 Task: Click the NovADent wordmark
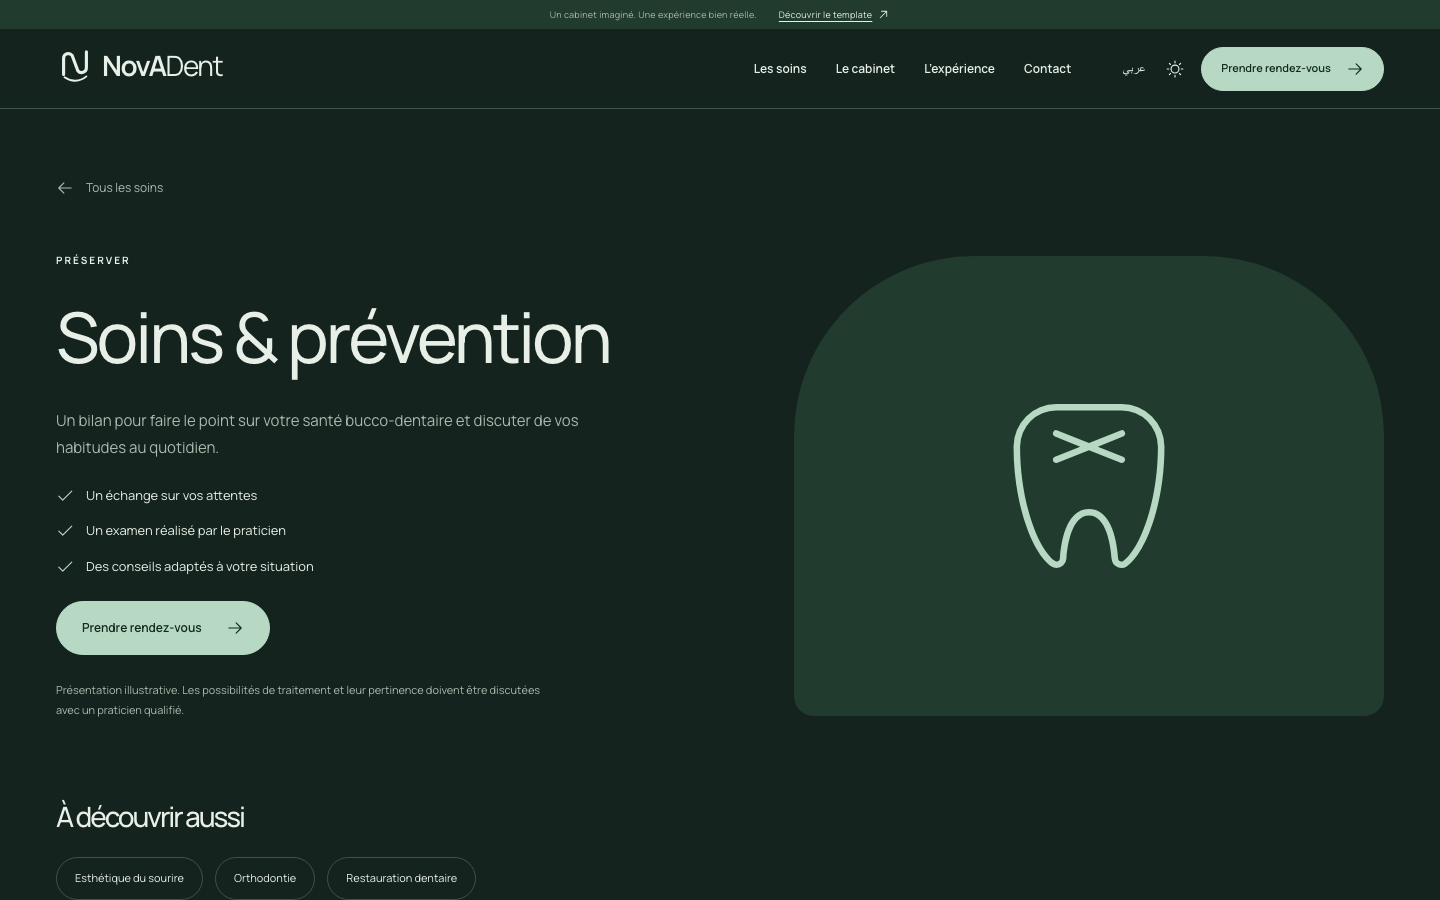pos(163,67)
